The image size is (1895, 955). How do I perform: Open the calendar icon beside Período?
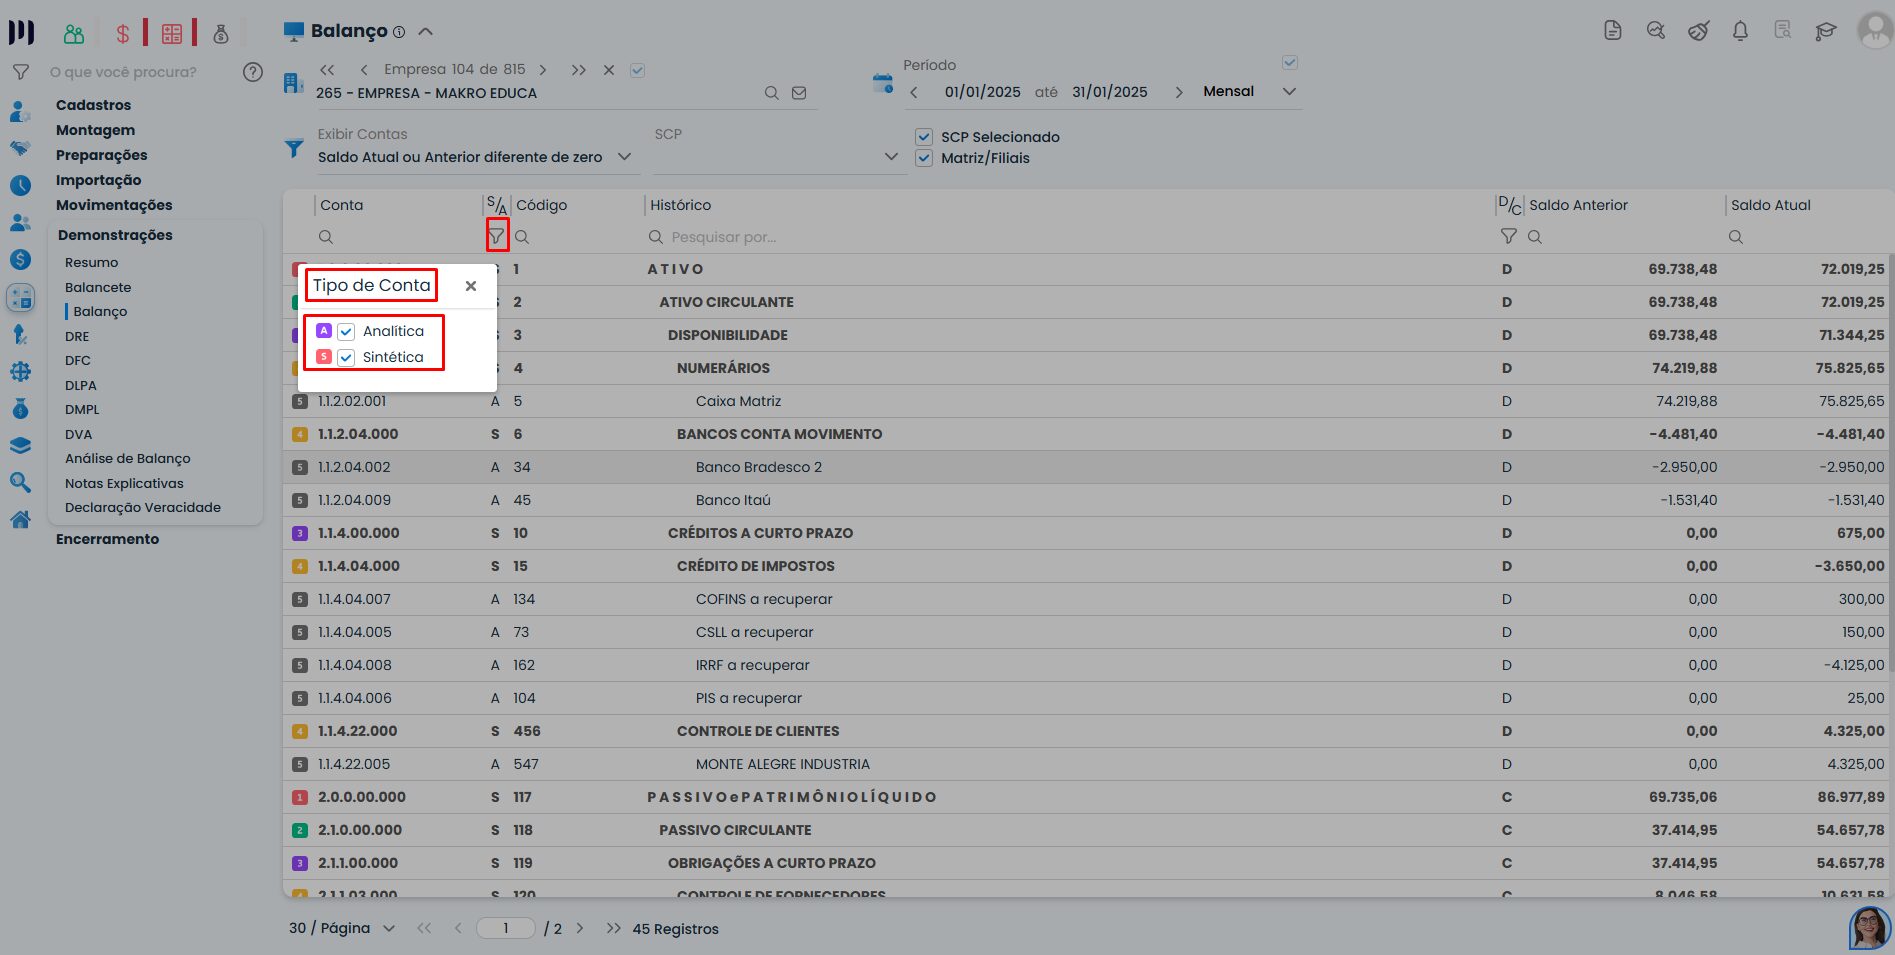coord(882,83)
